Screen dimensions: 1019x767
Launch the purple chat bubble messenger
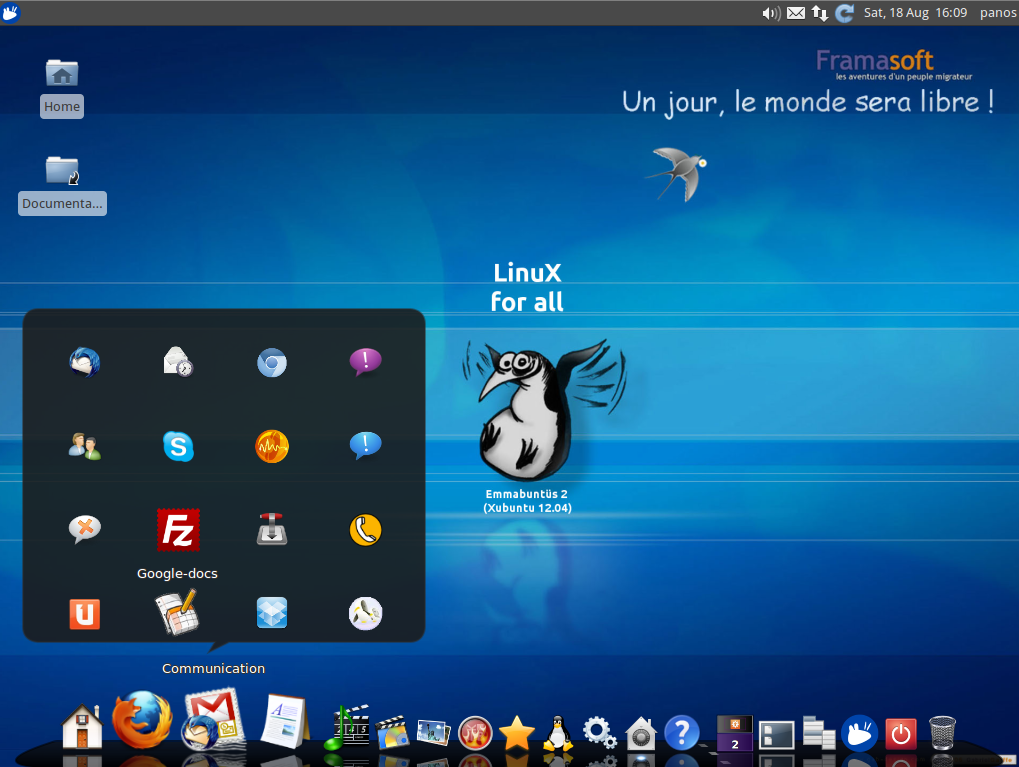pos(365,362)
